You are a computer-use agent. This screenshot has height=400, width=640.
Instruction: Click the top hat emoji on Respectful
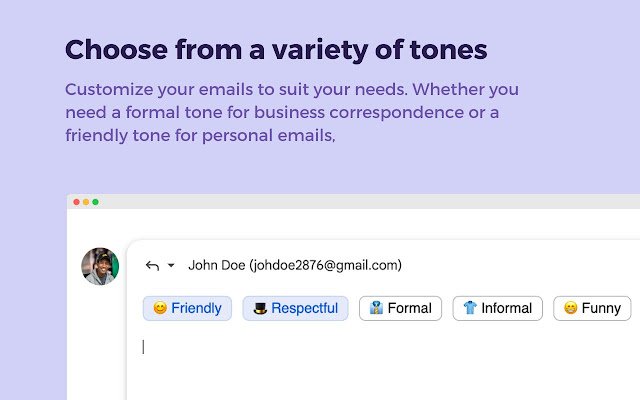[260, 308]
